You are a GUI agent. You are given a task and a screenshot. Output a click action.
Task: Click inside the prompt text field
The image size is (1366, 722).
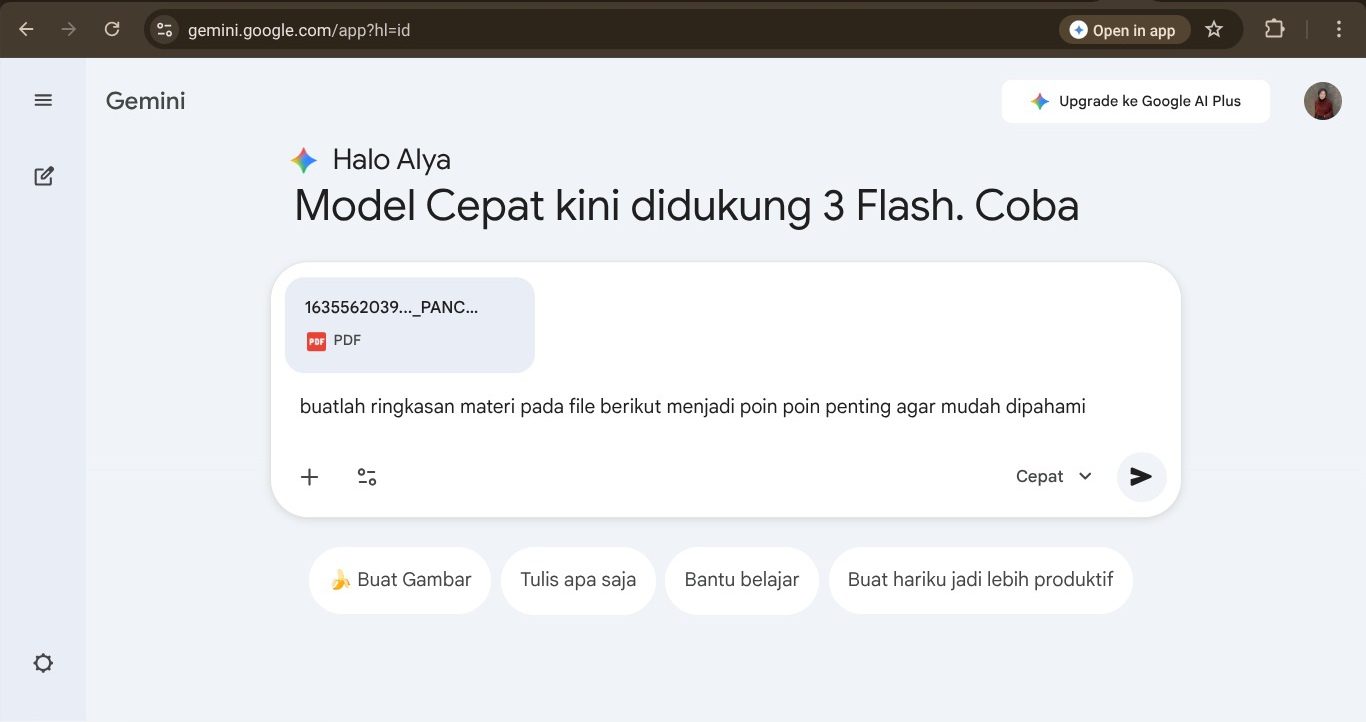(691, 406)
